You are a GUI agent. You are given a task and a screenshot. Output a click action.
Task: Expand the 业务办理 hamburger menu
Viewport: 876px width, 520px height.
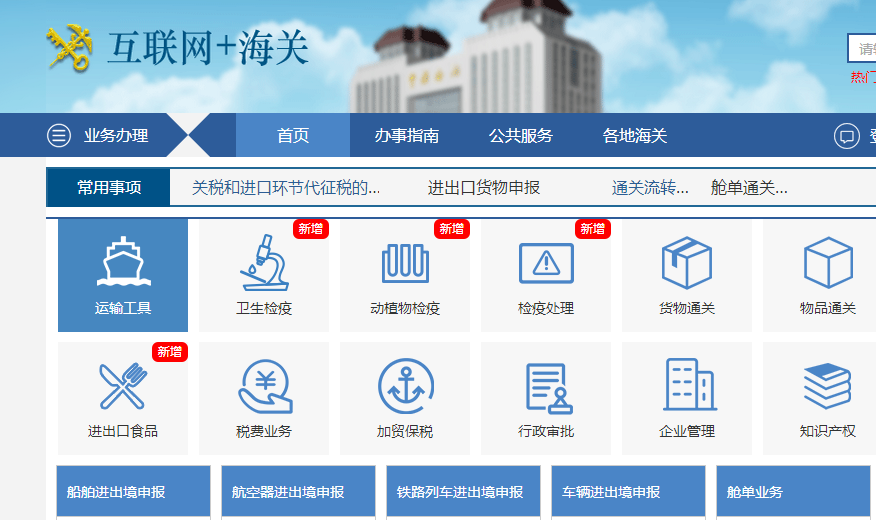(59, 136)
